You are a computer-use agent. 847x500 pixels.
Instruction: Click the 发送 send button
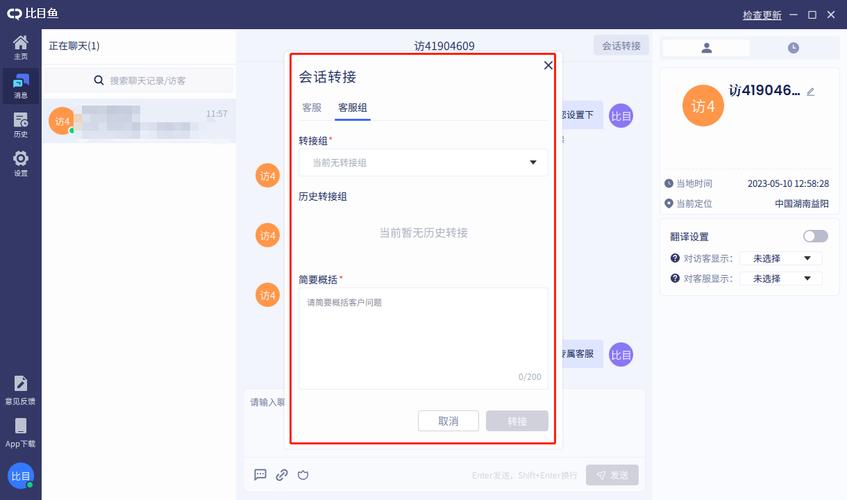point(612,475)
